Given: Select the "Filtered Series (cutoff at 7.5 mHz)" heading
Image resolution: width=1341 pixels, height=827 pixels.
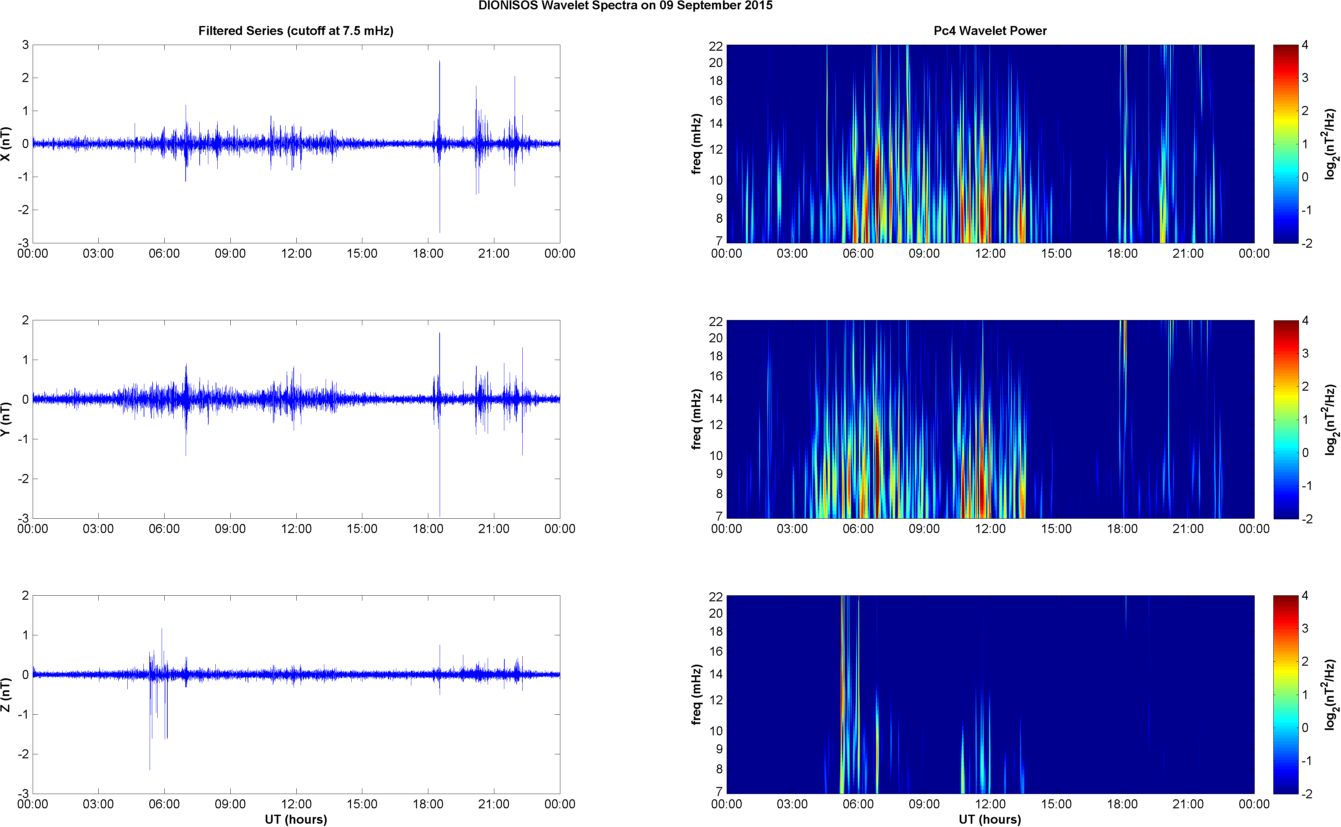Looking at the screenshot, I should [x=297, y=32].
